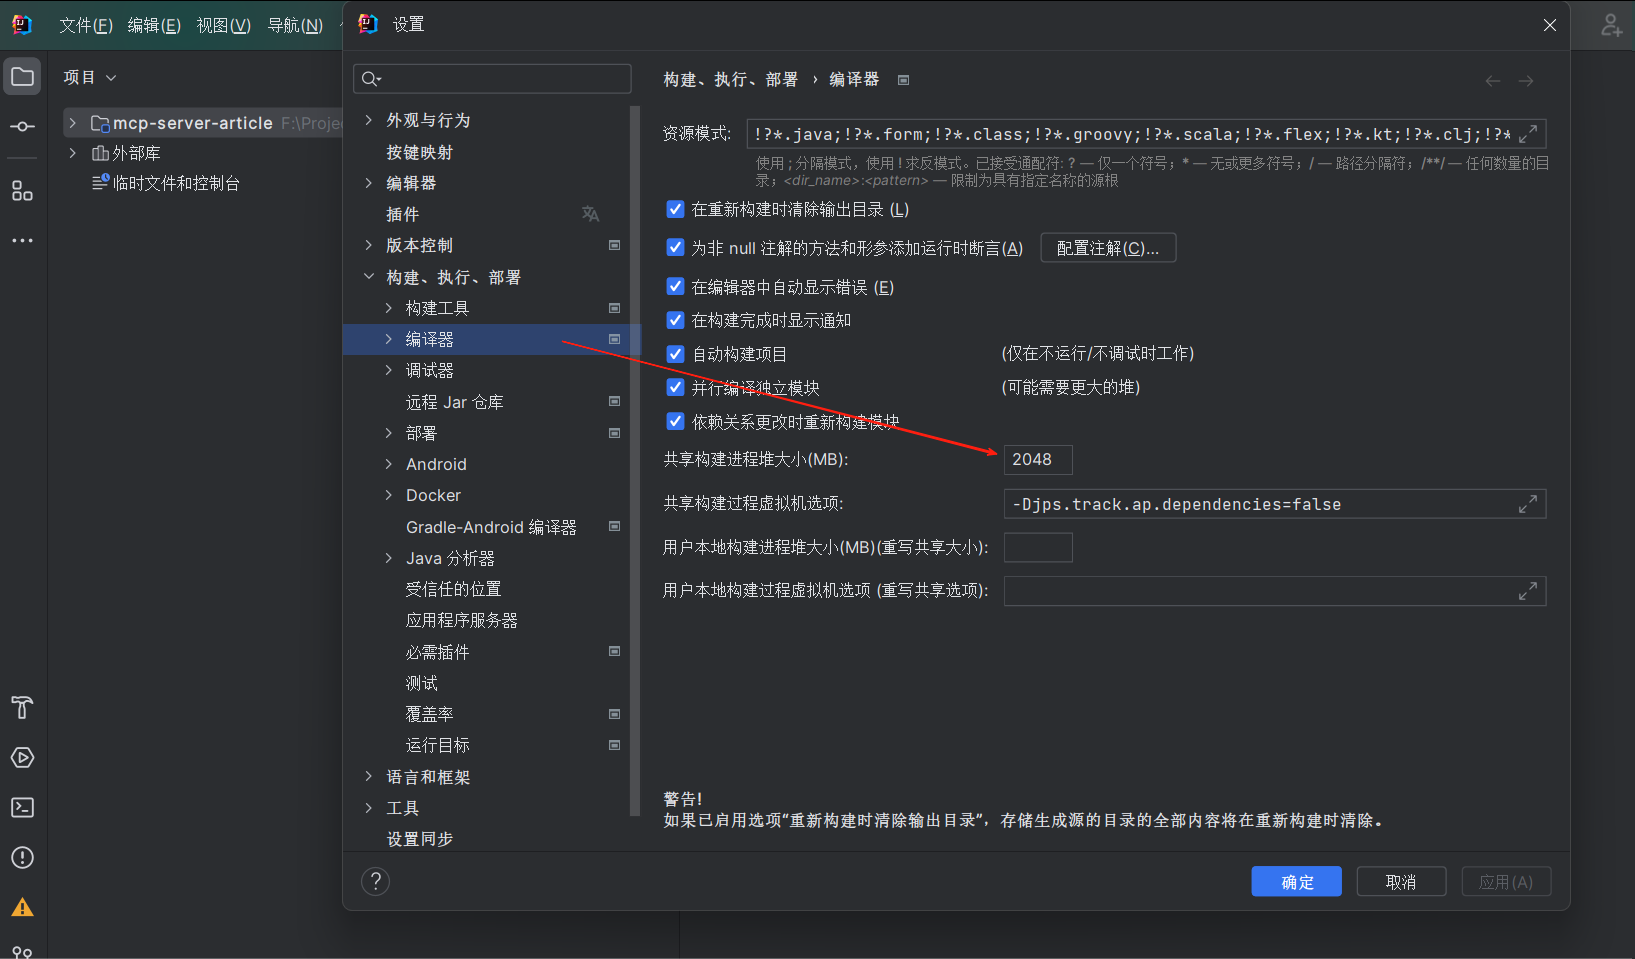Click 配置注解(C)... button

[x=1108, y=248]
